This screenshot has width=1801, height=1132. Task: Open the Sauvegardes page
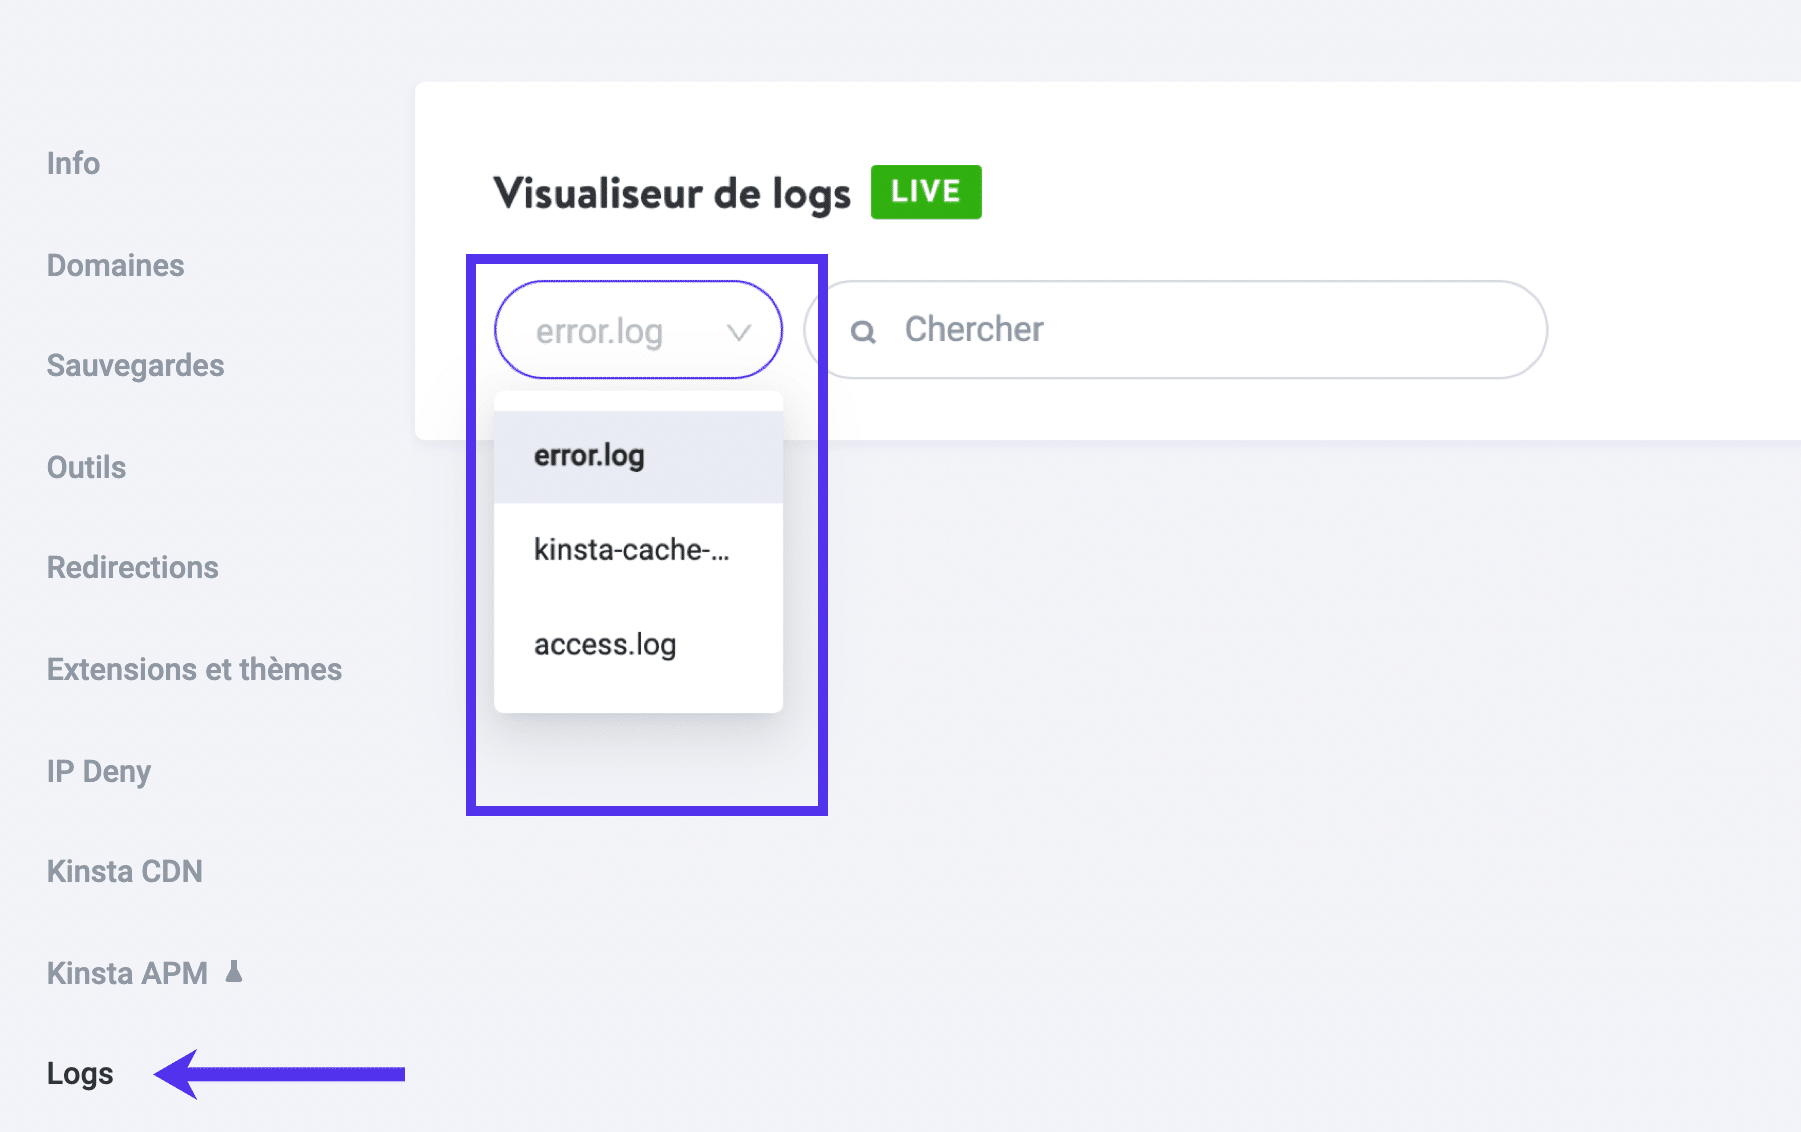(x=135, y=364)
